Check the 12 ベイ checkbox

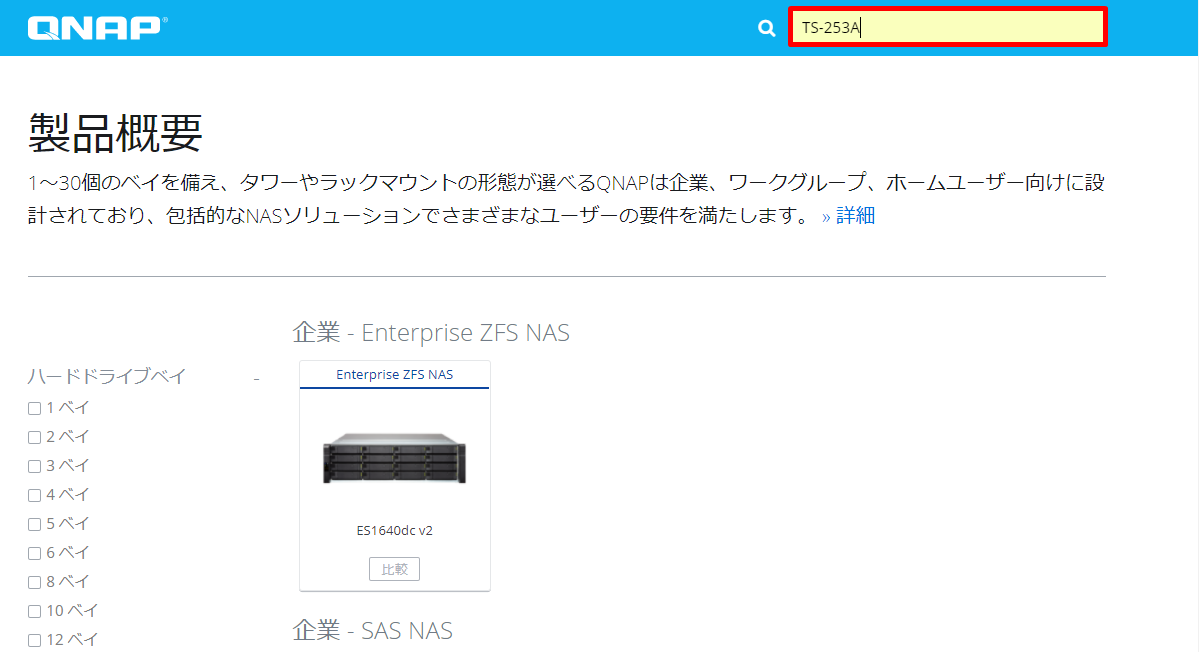click(34, 641)
